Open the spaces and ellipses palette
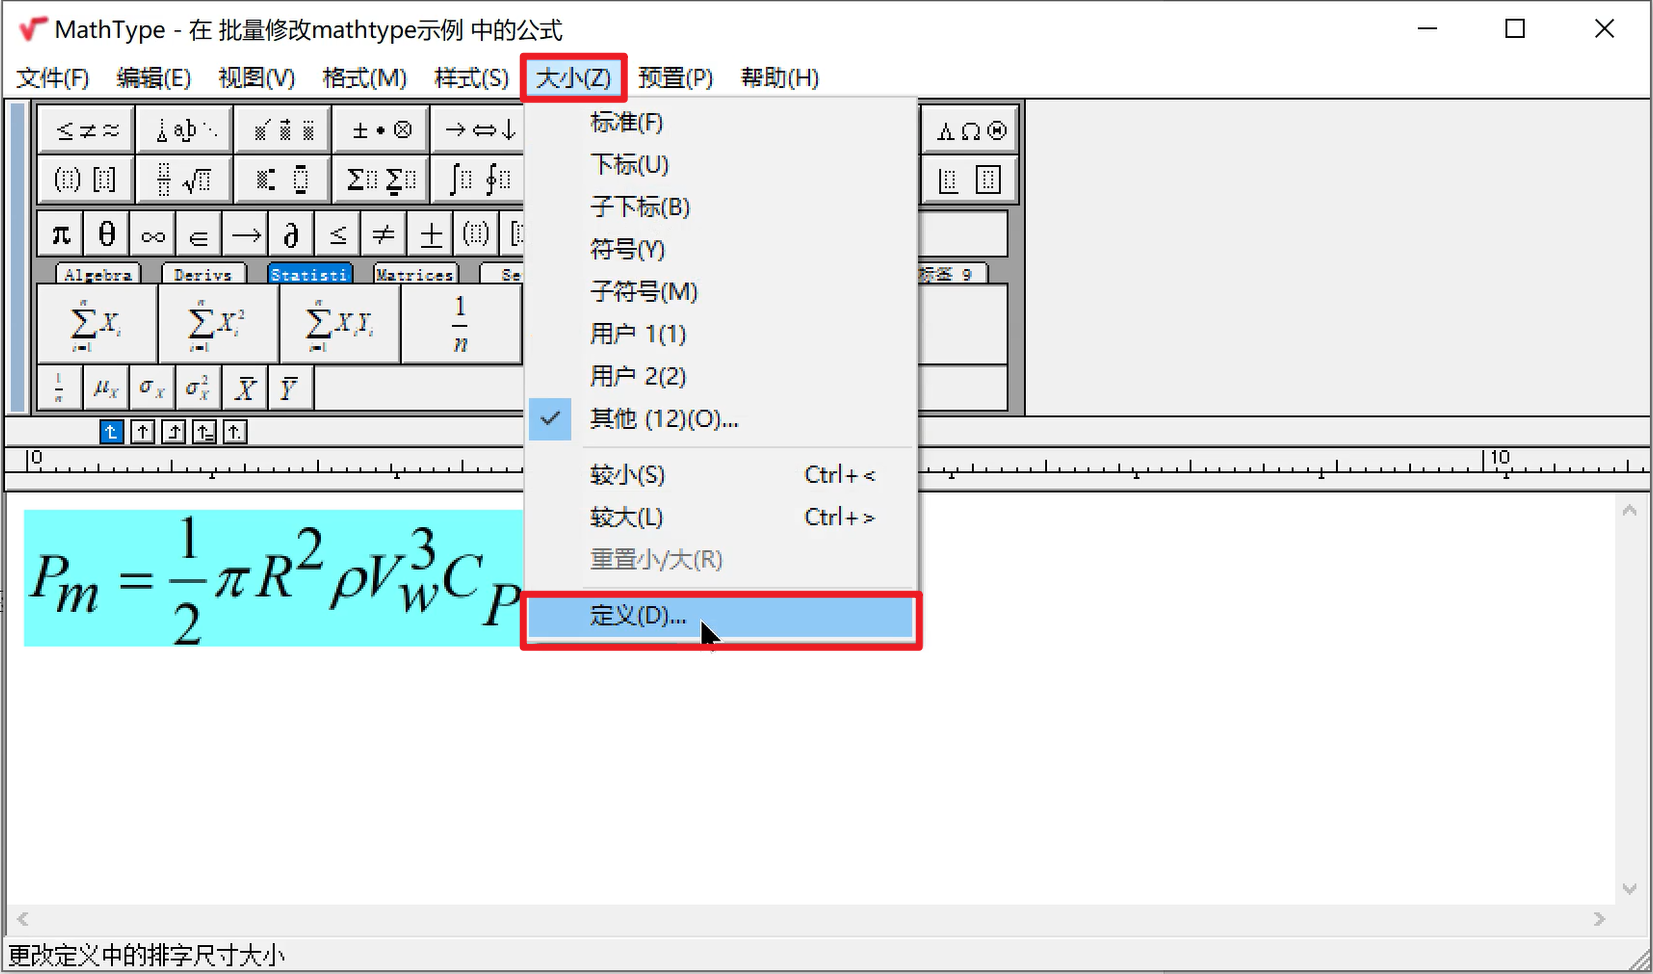The height and width of the screenshot is (974, 1653). (x=185, y=130)
